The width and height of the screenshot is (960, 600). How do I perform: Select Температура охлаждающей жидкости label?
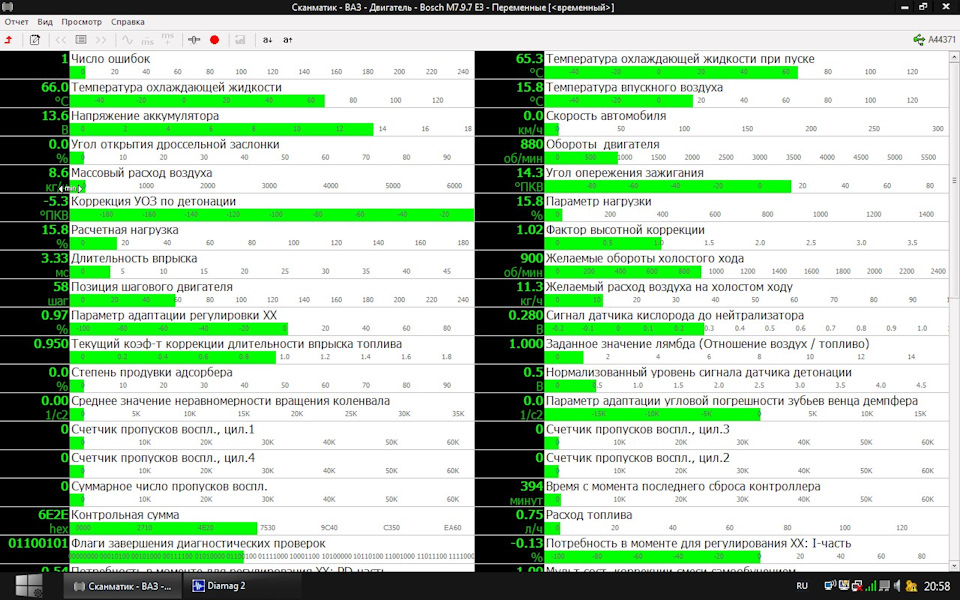[x=176, y=87]
